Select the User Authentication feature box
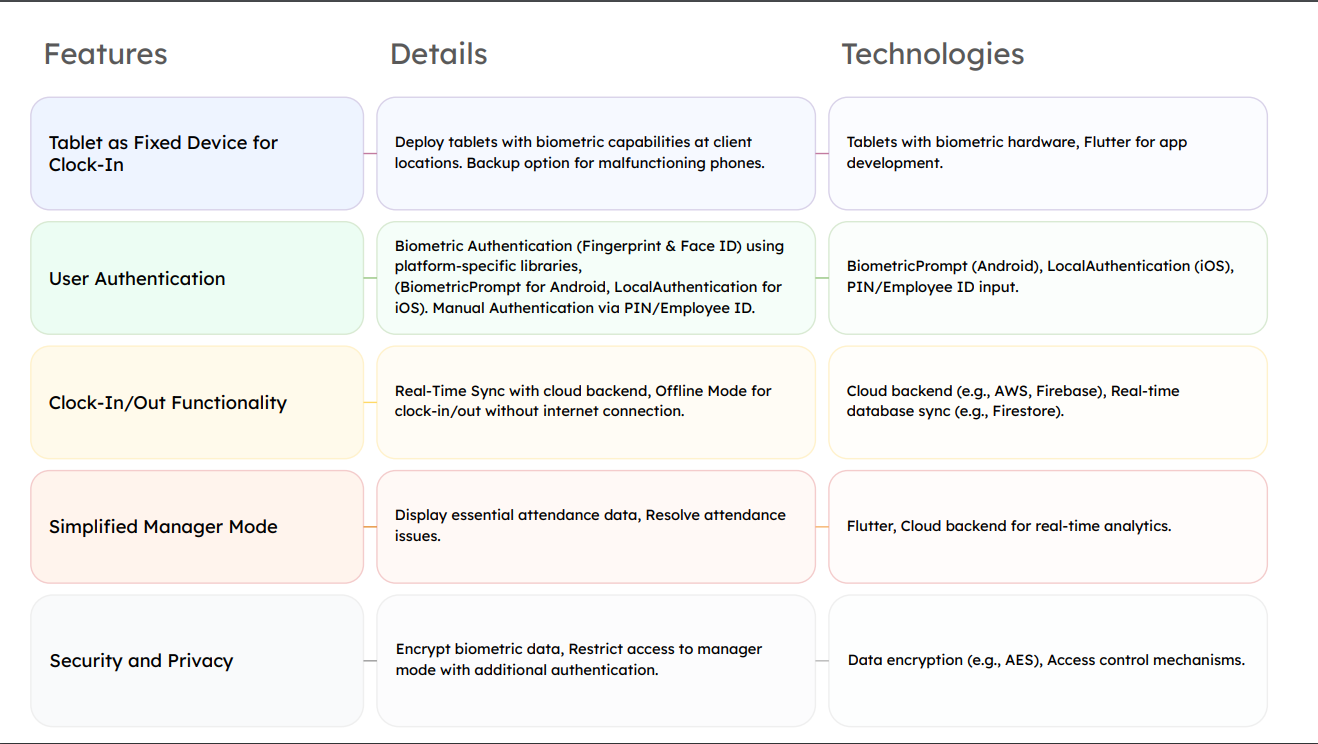This screenshot has height=744, width=1318. coord(197,278)
